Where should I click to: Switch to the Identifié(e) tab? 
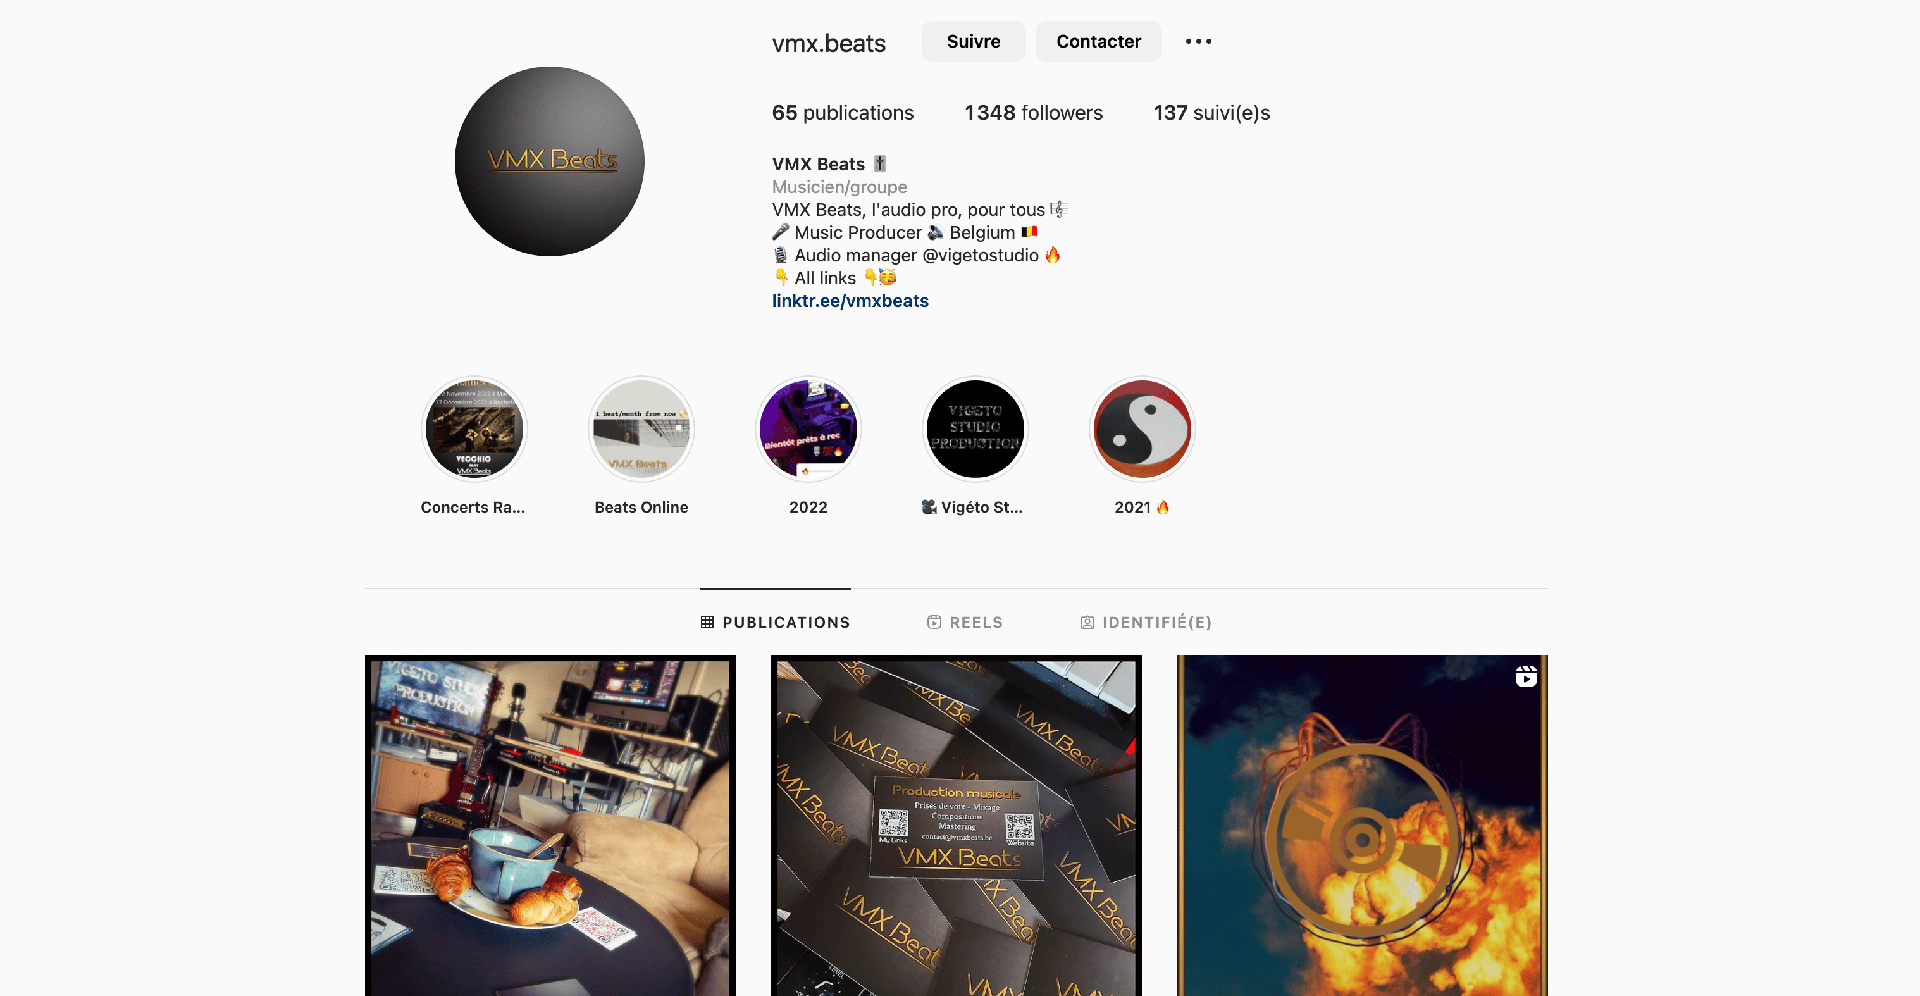(x=1146, y=622)
